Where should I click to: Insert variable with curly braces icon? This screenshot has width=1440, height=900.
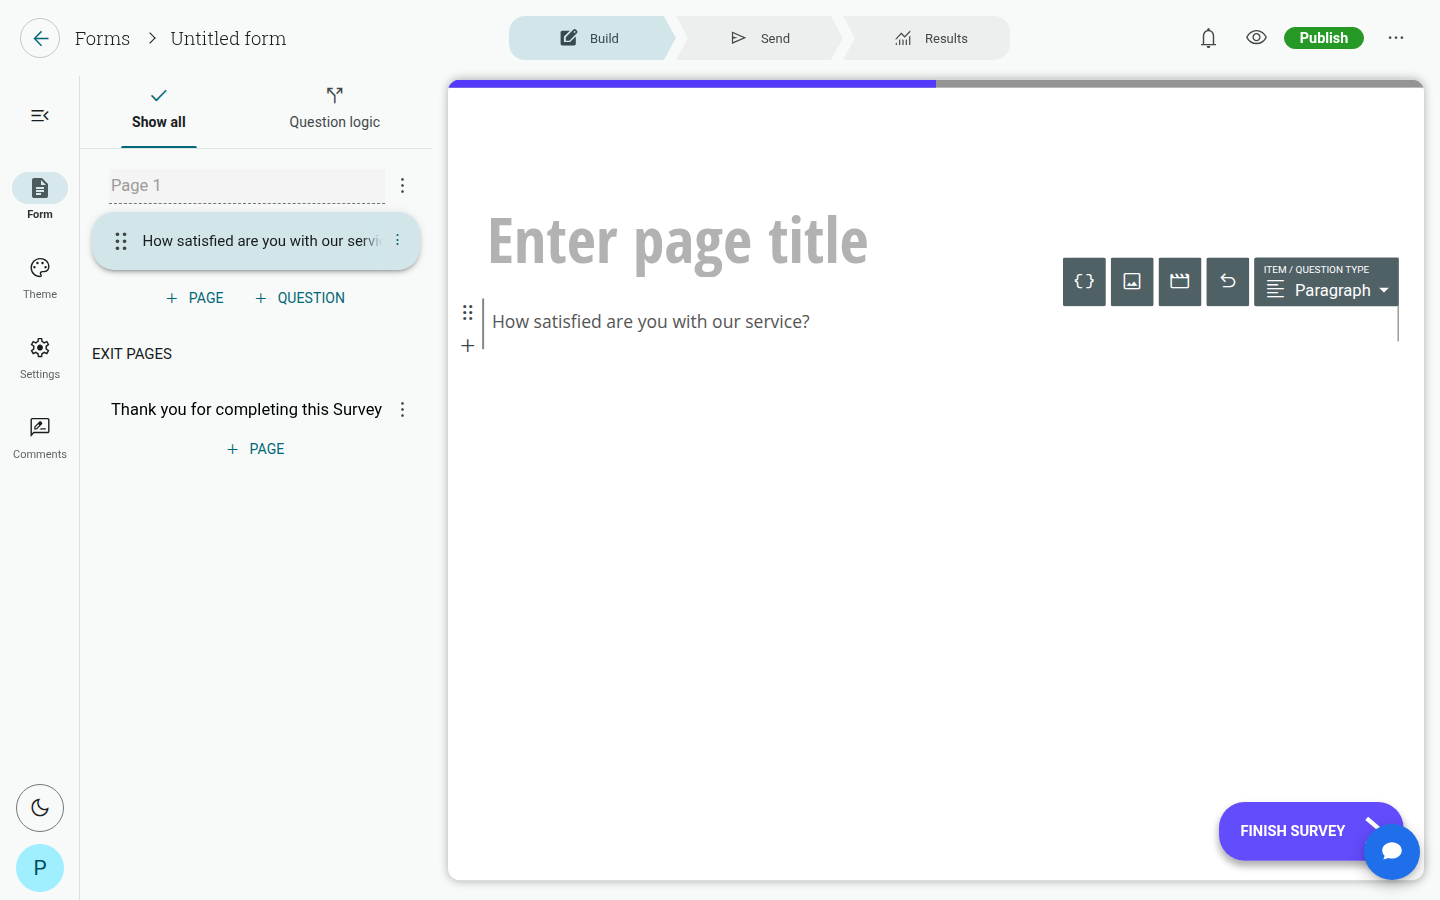tap(1084, 281)
